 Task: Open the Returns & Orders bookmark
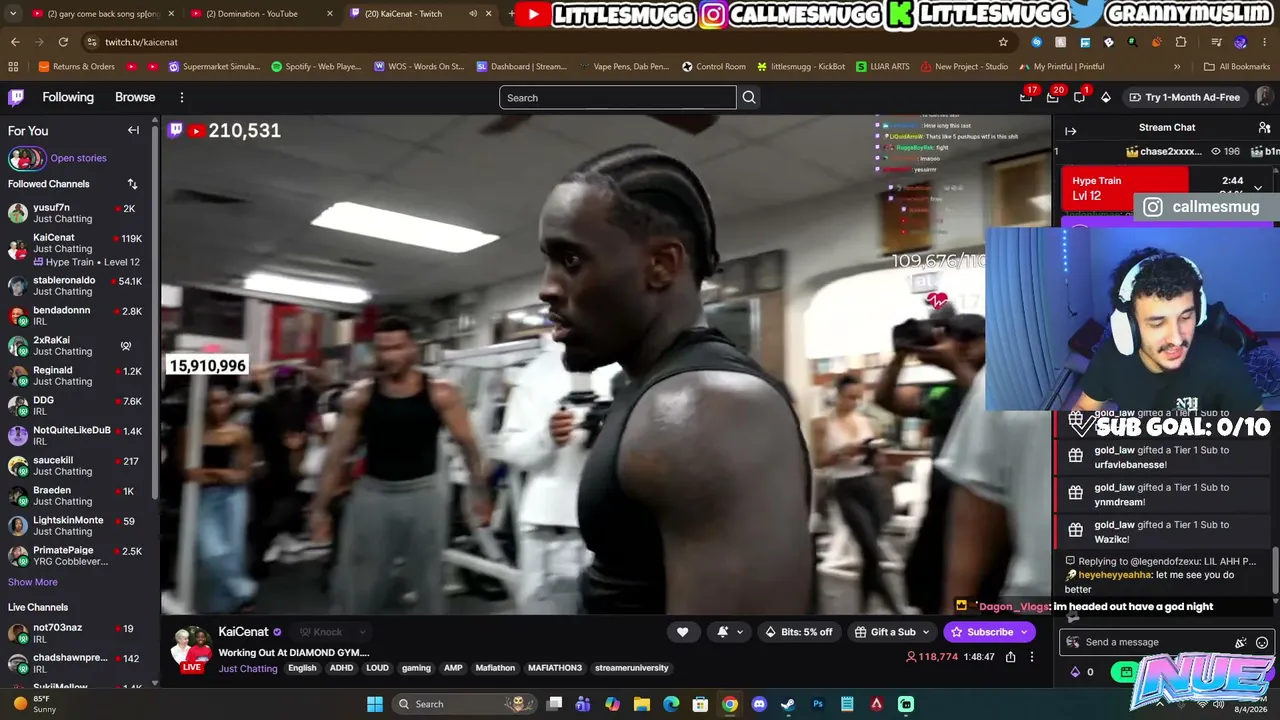click(76, 67)
